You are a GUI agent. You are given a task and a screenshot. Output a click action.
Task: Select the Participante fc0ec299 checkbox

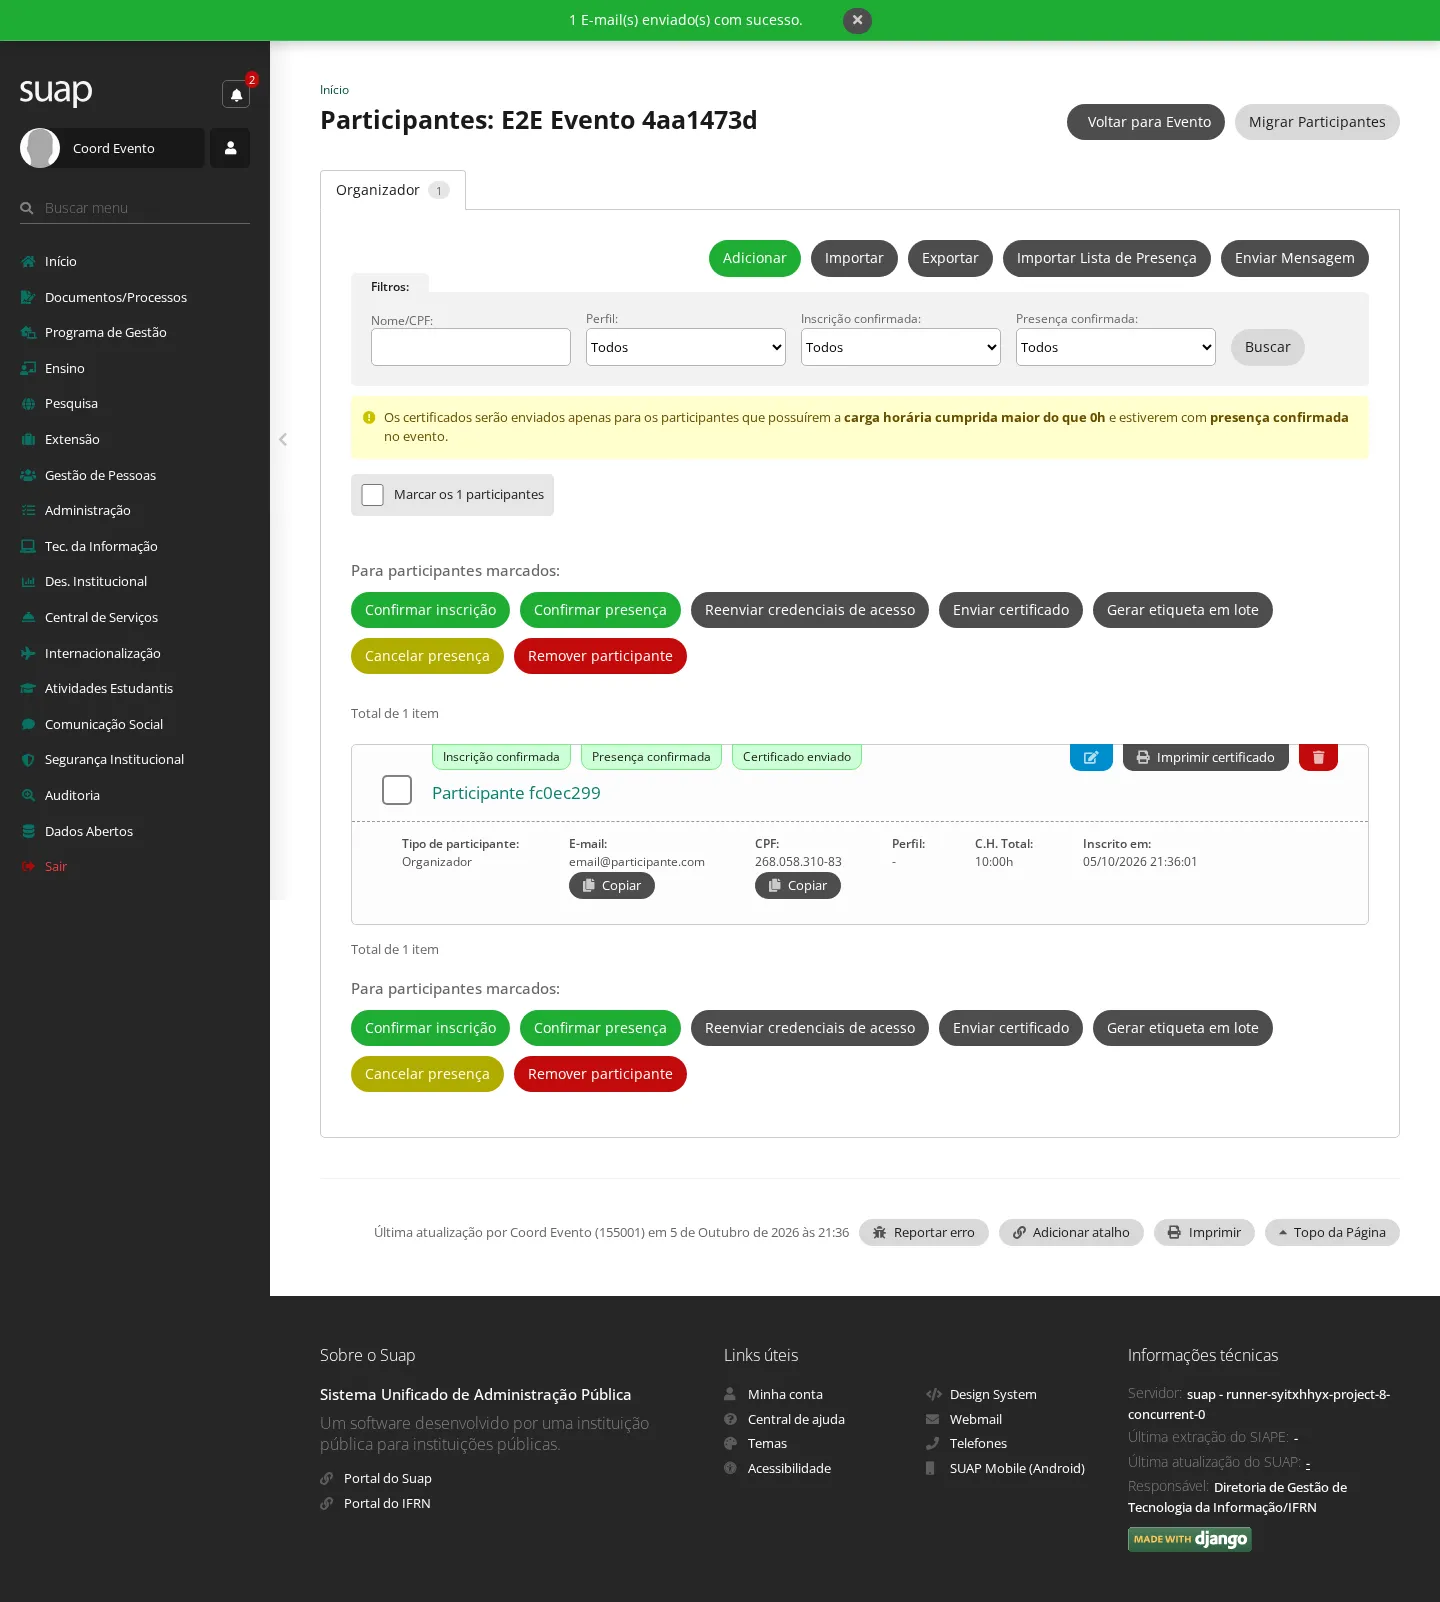(x=397, y=790)
